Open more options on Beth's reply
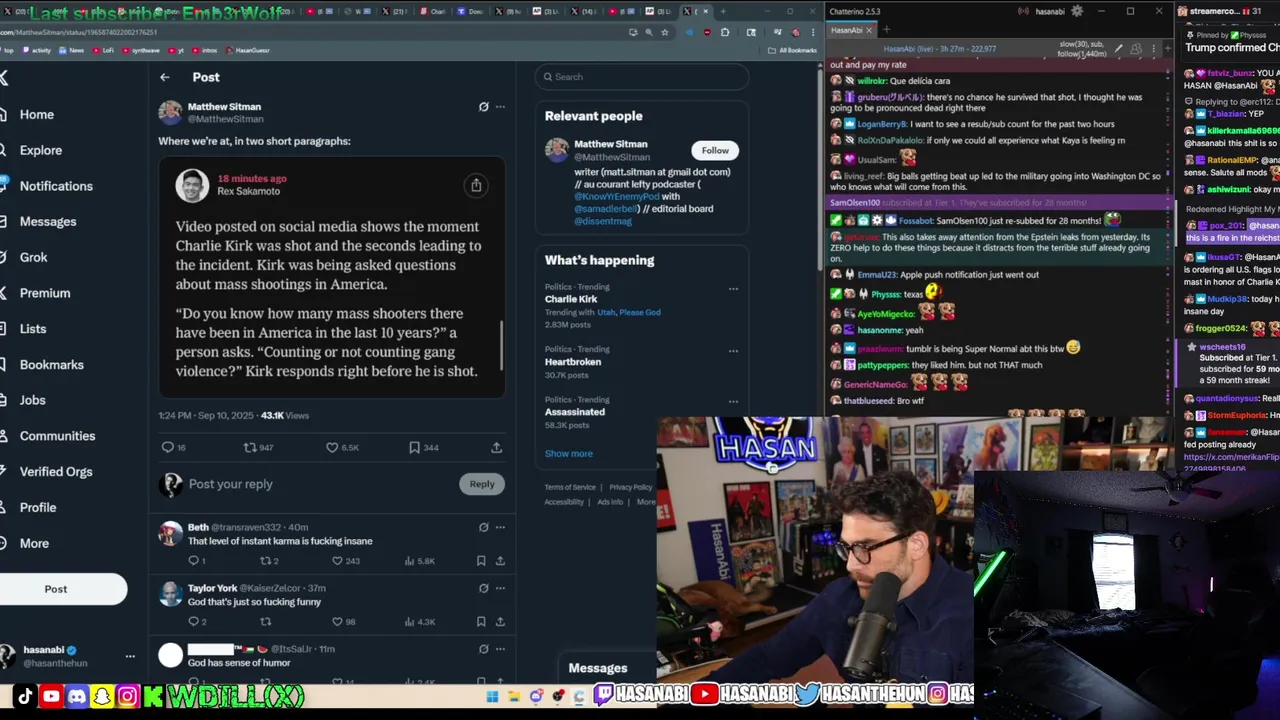 coord(500,527)
